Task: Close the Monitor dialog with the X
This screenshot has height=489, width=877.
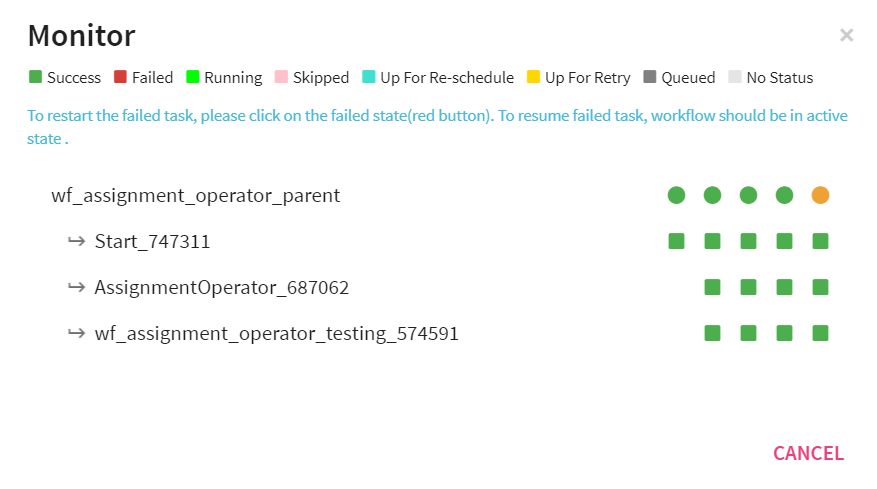Action: click(x=846, y=36)
